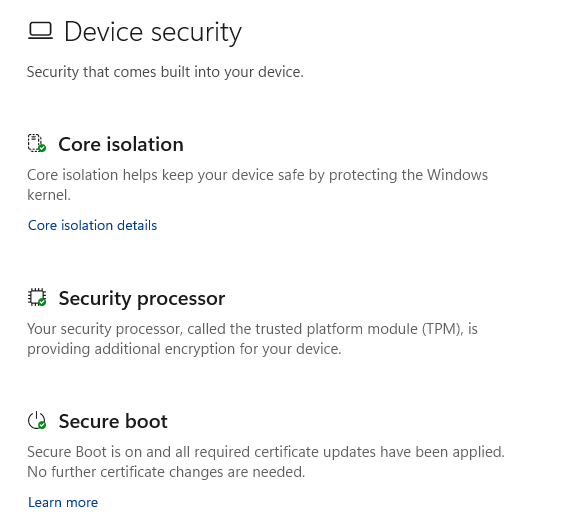Click 'providing additional encryption for your device' line
Screen dimensions: 584x517
tap(184, 349)
